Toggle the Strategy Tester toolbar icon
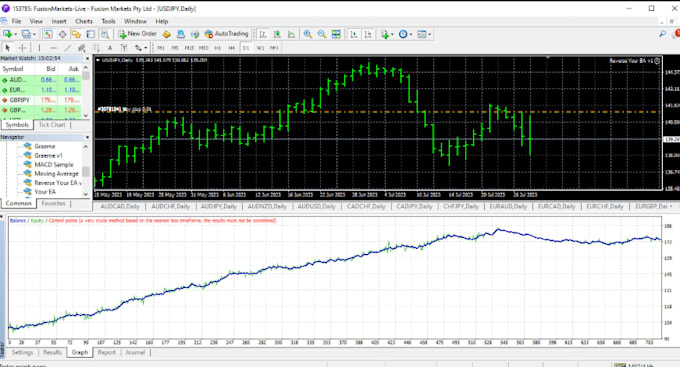The width and height of the screenshot is (680, 367). (x=105, y=34)
